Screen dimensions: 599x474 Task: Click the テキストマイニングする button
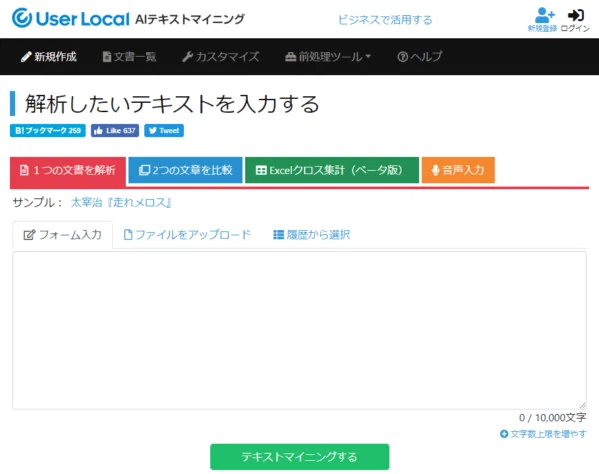coord(300,457)
